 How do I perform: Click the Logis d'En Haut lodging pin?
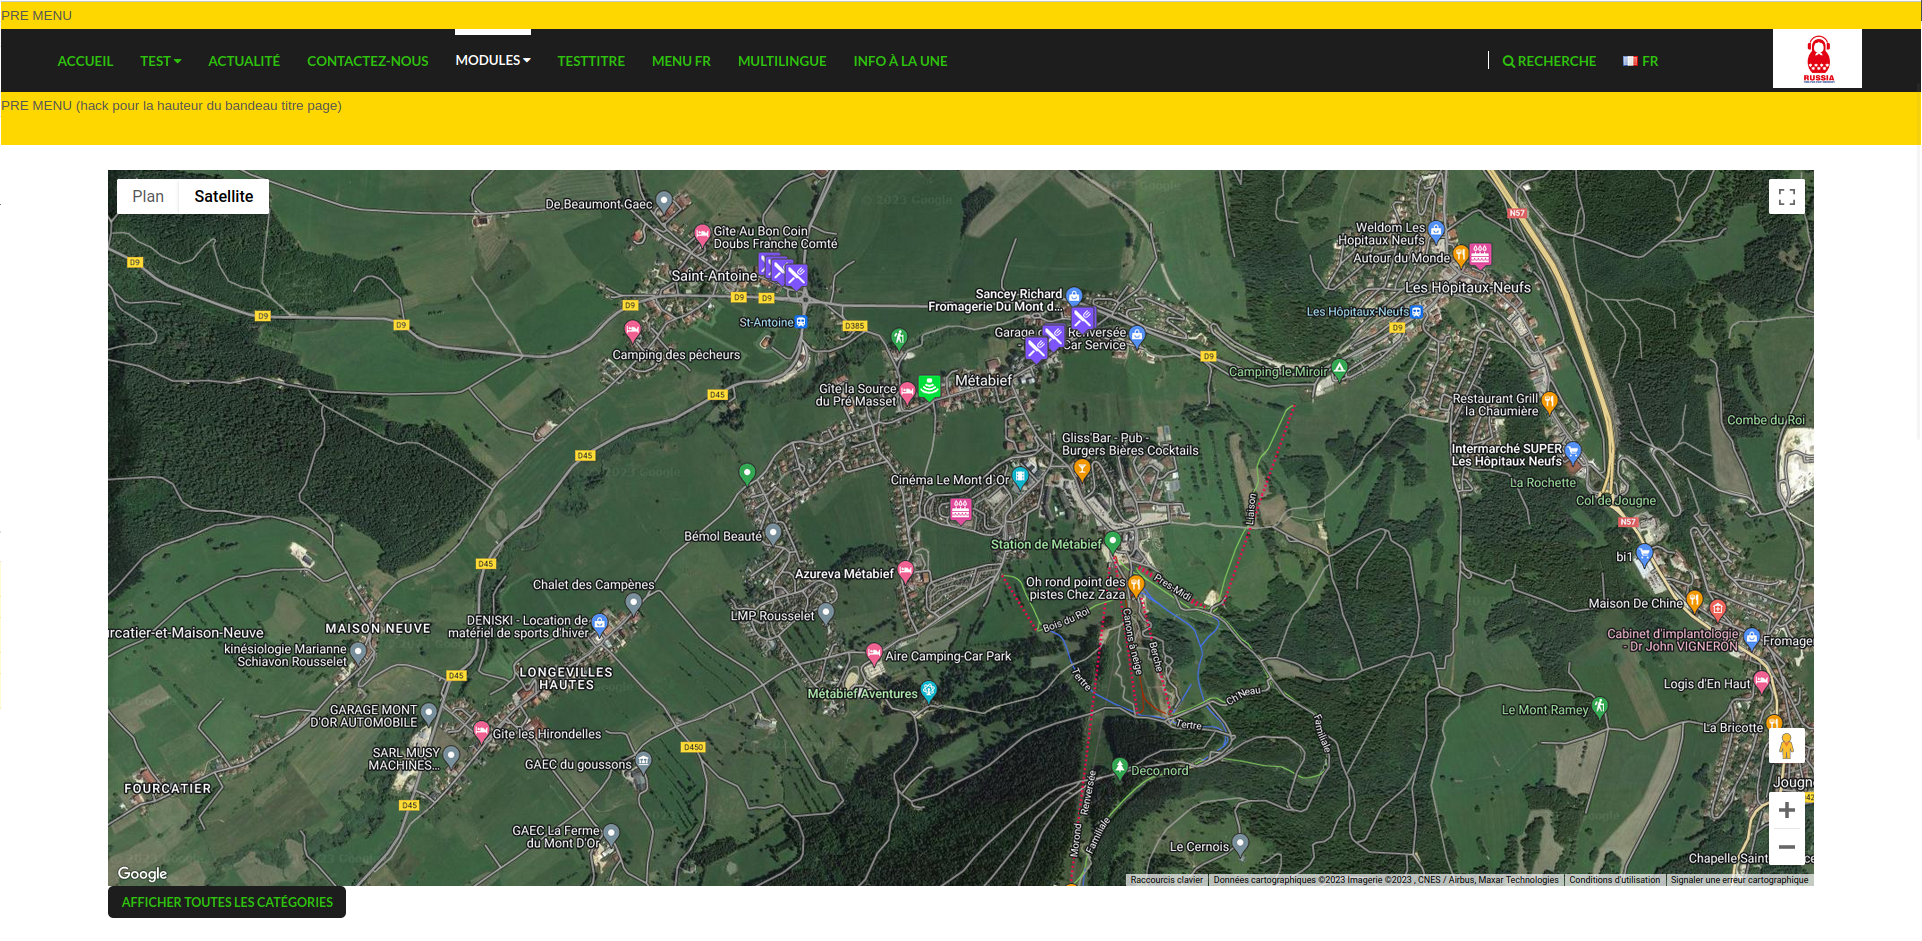(1761, 681)
